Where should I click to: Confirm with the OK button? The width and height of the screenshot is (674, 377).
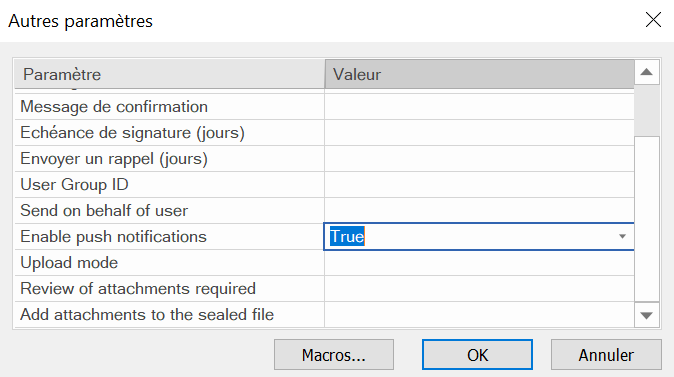(477, 355)
